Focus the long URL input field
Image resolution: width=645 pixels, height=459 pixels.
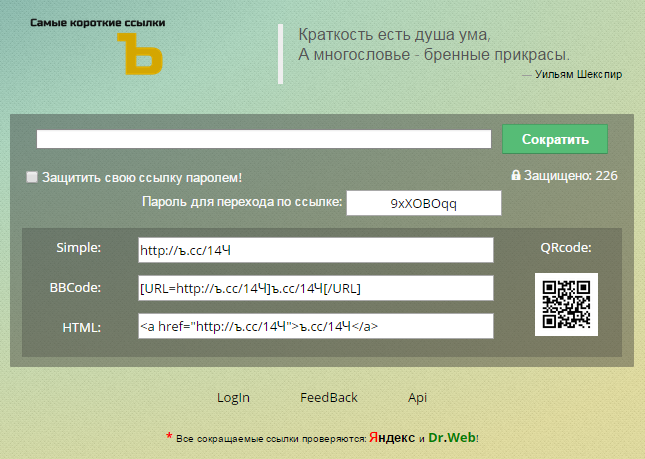pyautogui.click(x=264, y=139)
